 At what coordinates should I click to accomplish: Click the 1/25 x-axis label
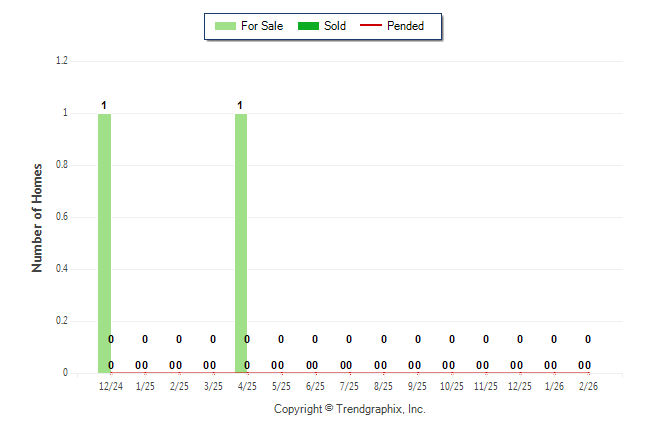point(145,386)
